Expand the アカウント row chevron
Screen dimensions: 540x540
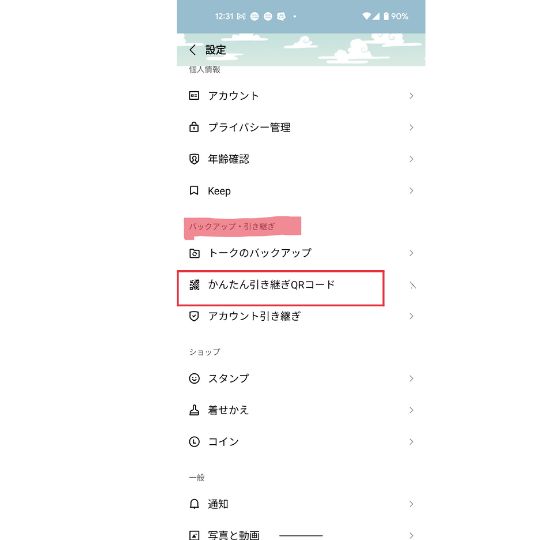(x=411, y=96)
